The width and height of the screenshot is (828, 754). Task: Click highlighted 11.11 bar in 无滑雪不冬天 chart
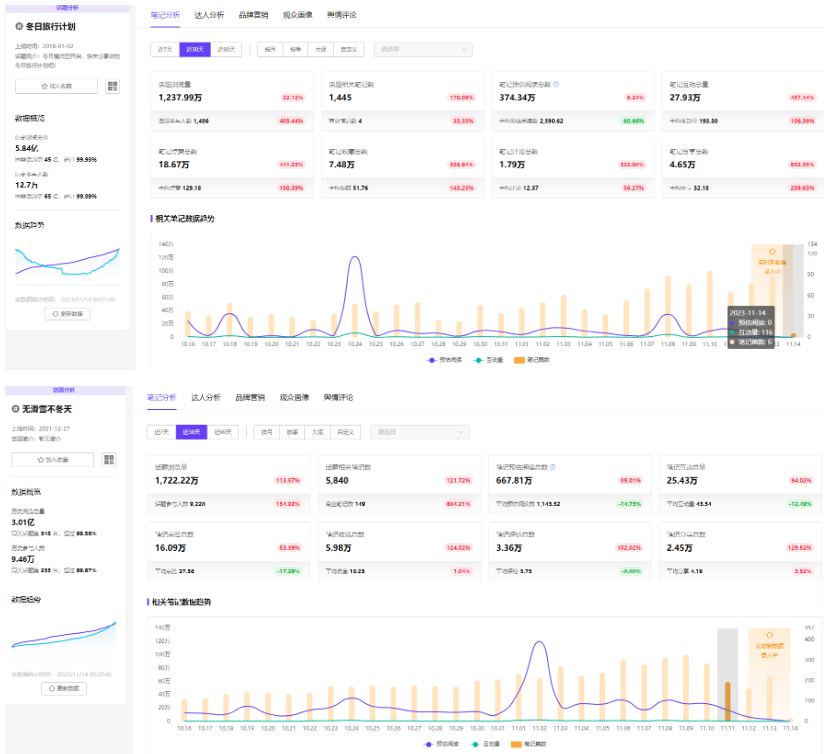tap(728, 701)
